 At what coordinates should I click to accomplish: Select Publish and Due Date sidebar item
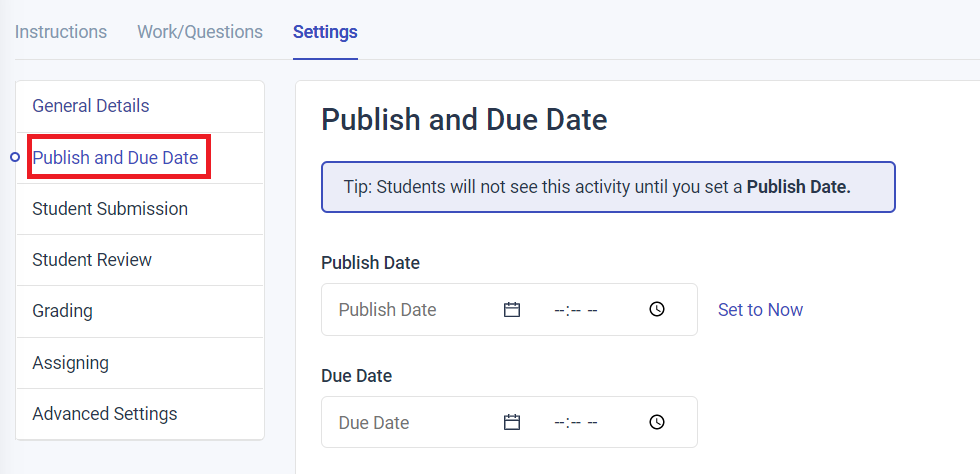(x=116, y=158)
